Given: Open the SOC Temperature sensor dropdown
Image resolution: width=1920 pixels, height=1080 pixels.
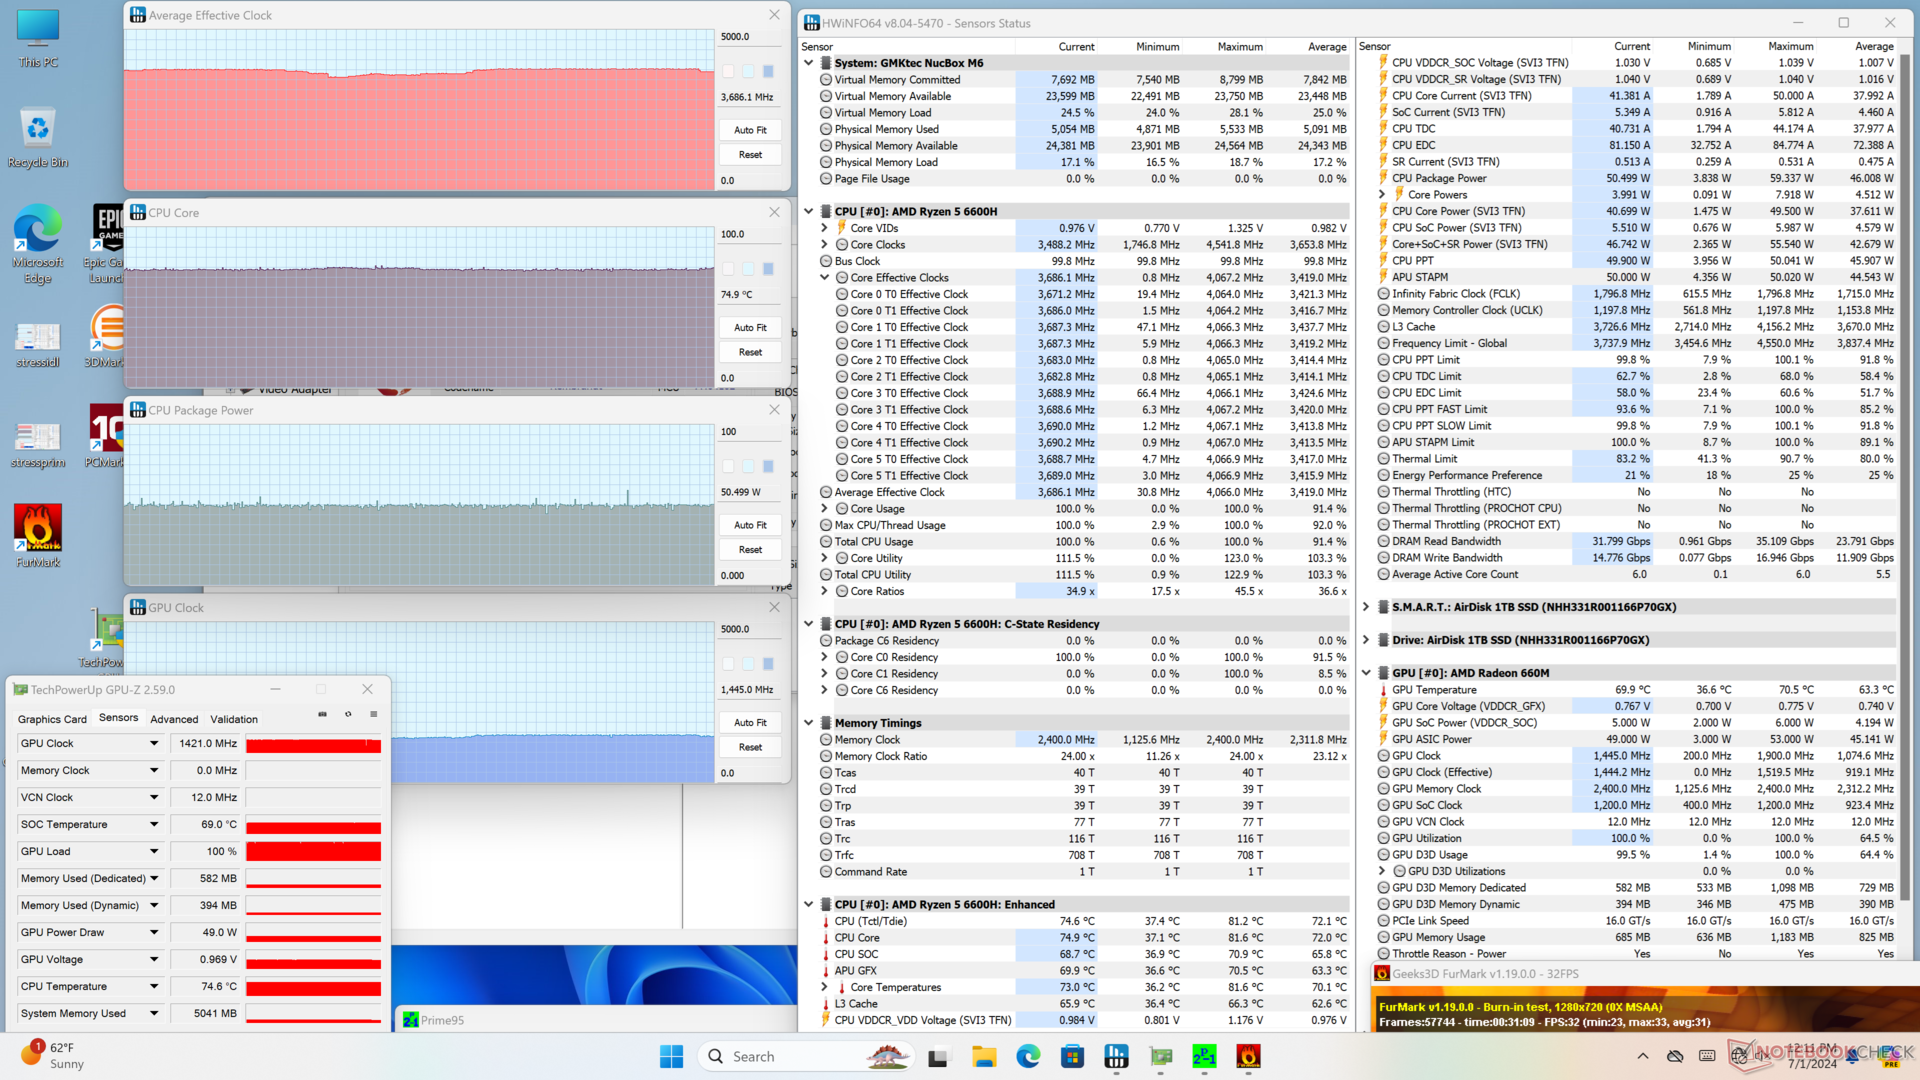Looking at the screenshot, I should 154,825.
